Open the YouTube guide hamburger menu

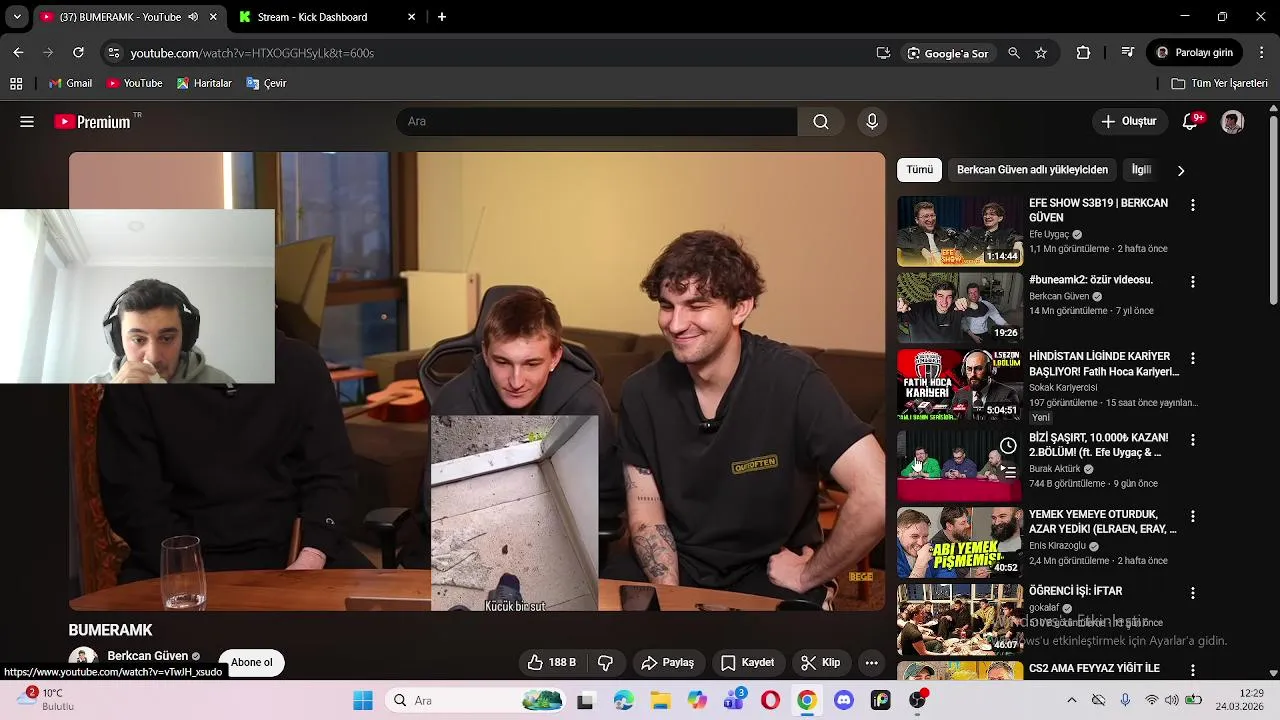tap(27, 122)
